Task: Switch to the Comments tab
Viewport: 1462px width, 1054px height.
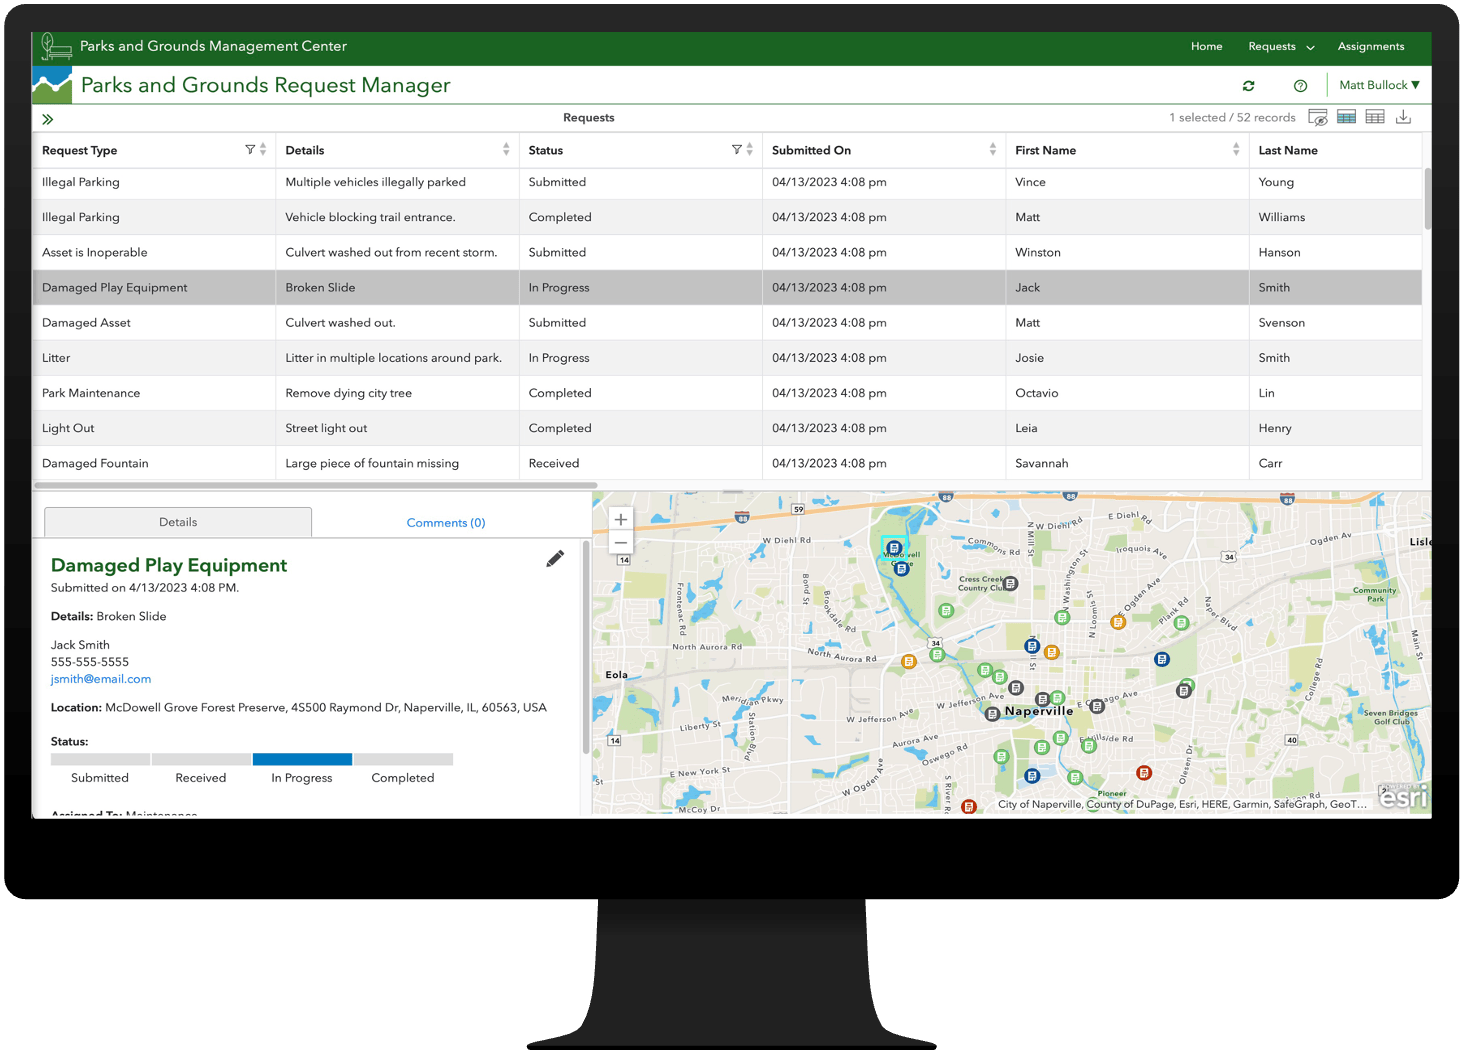Action: tap(445, 522)
